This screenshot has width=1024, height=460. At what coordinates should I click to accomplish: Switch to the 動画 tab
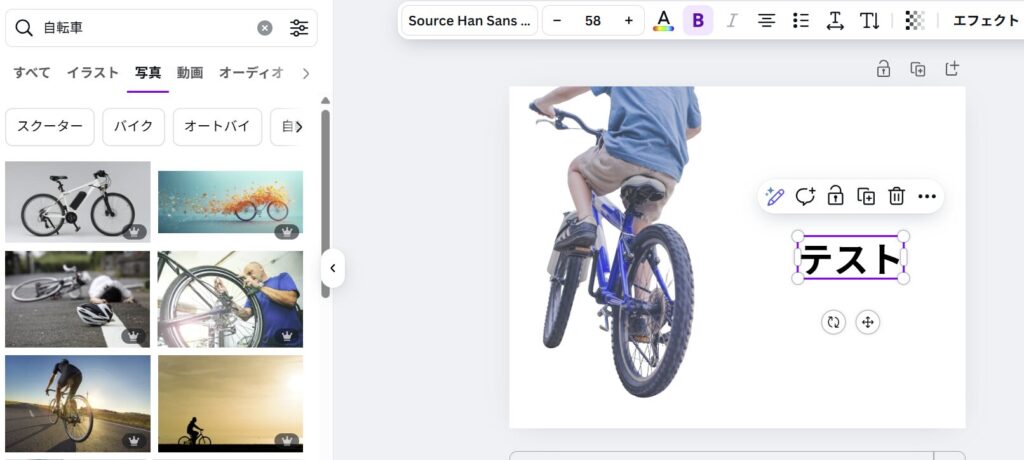click(190, 73)
